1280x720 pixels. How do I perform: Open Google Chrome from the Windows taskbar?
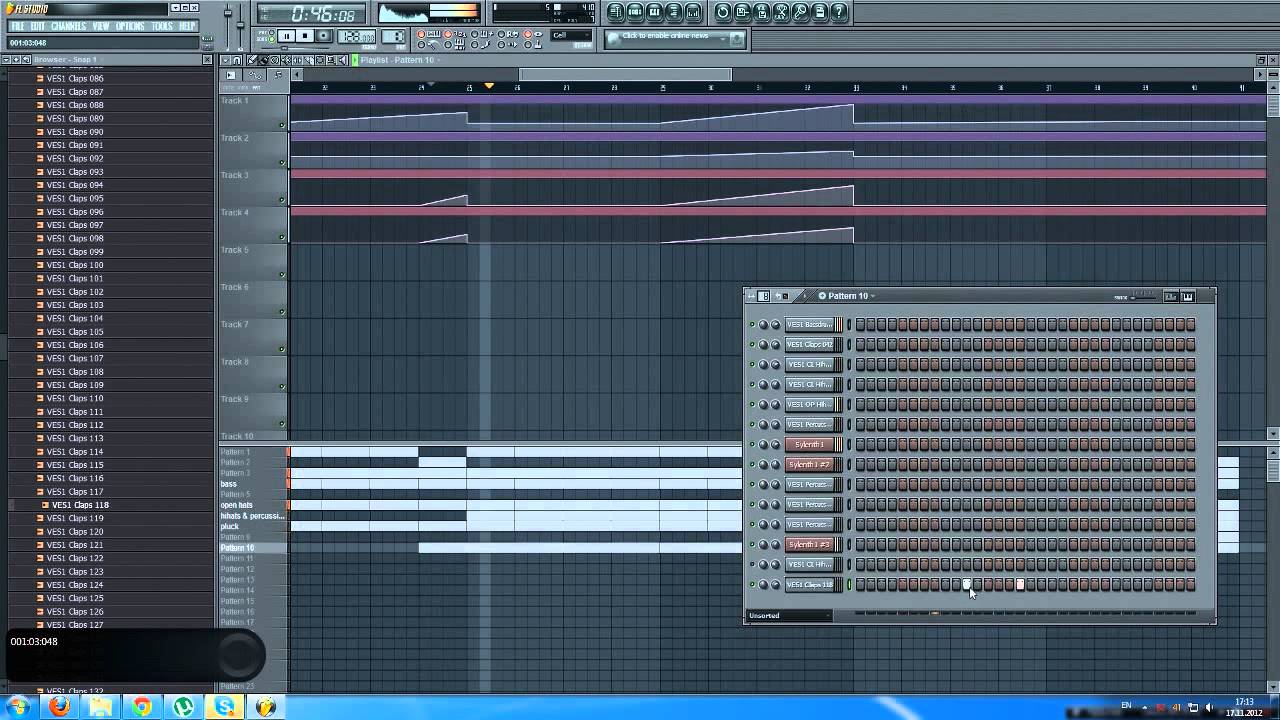pyautogui.click(x=142, y=707)
